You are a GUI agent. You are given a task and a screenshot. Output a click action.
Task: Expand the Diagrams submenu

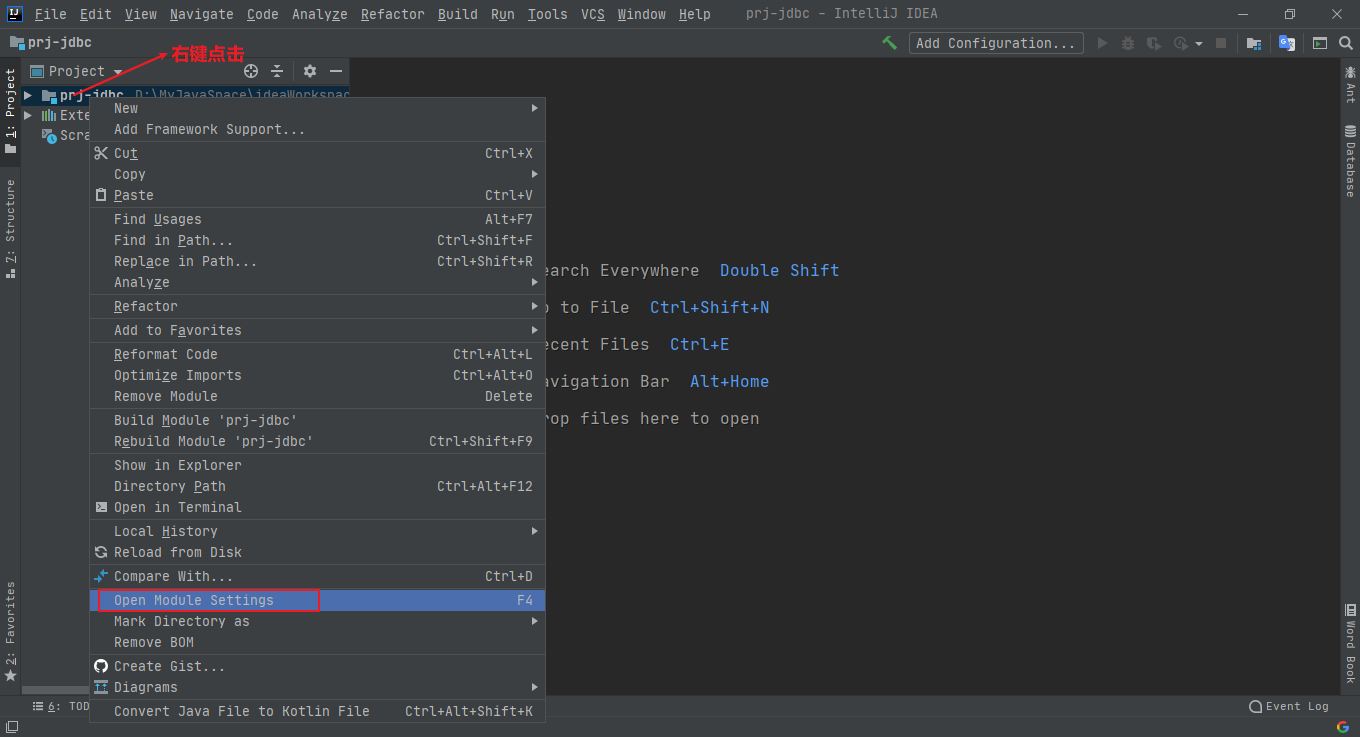[x=535, y=687]
